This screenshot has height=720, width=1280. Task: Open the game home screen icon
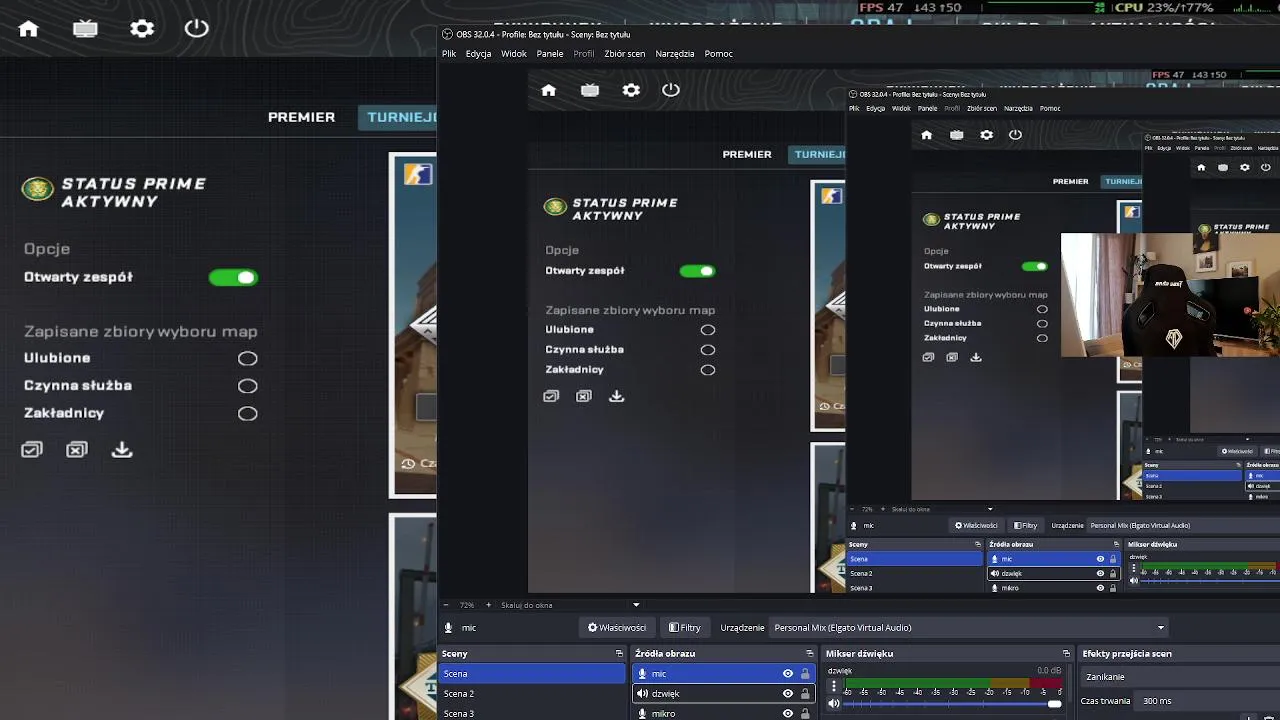coord(28,29)
